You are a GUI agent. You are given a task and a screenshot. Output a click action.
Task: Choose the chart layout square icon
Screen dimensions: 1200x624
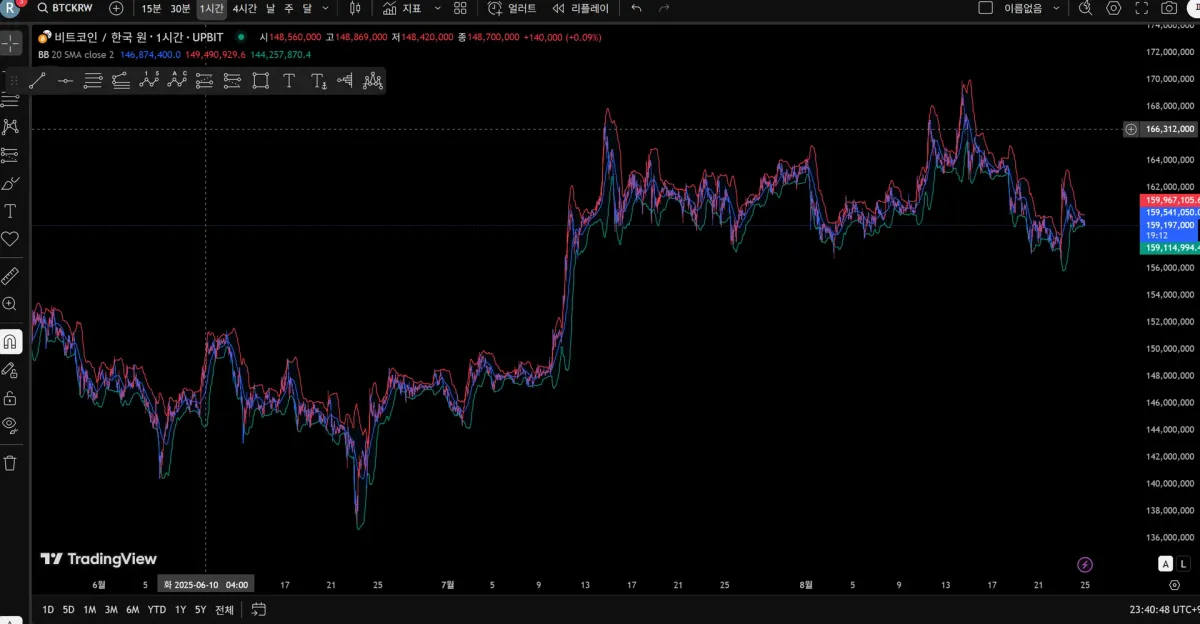(x=985, y=8)
